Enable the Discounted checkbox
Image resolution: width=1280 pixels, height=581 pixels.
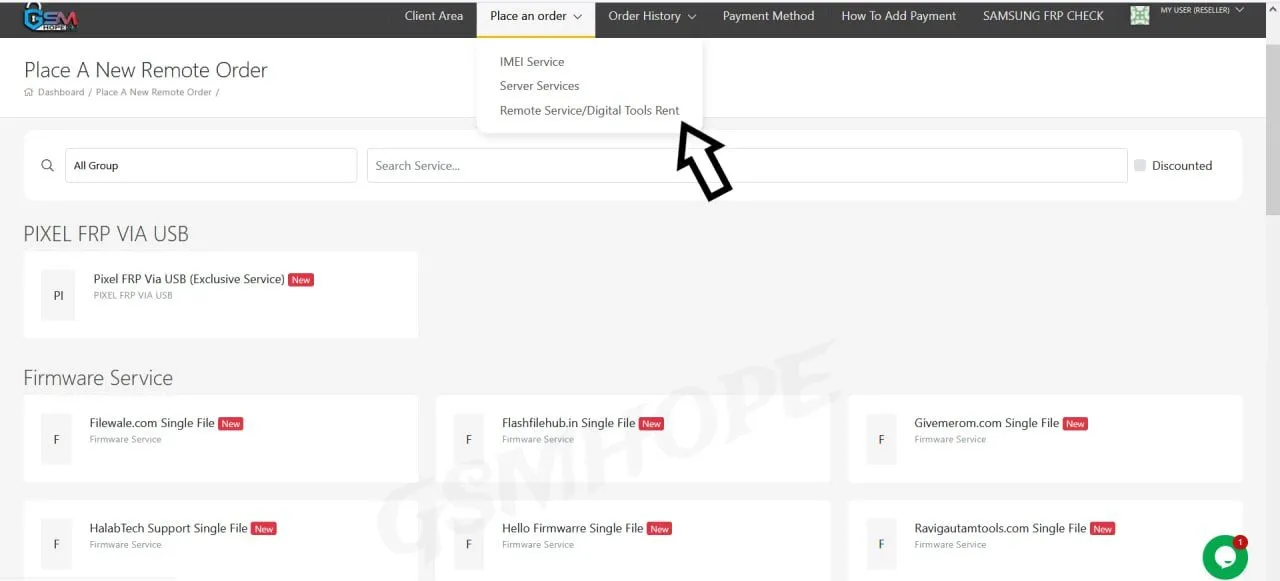(x=1140, y=166)
